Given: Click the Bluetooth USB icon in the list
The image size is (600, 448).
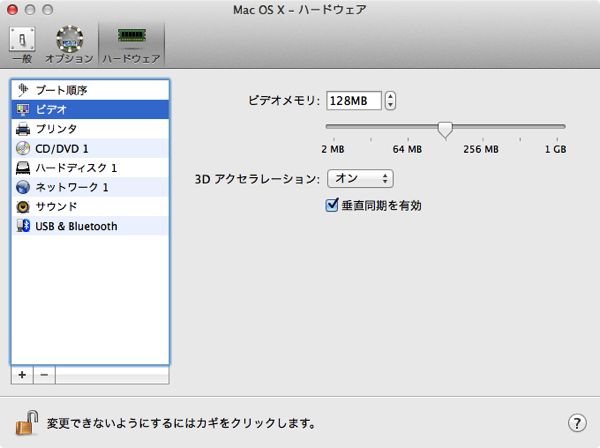Looking at the screenshot, I should (23, 226).
